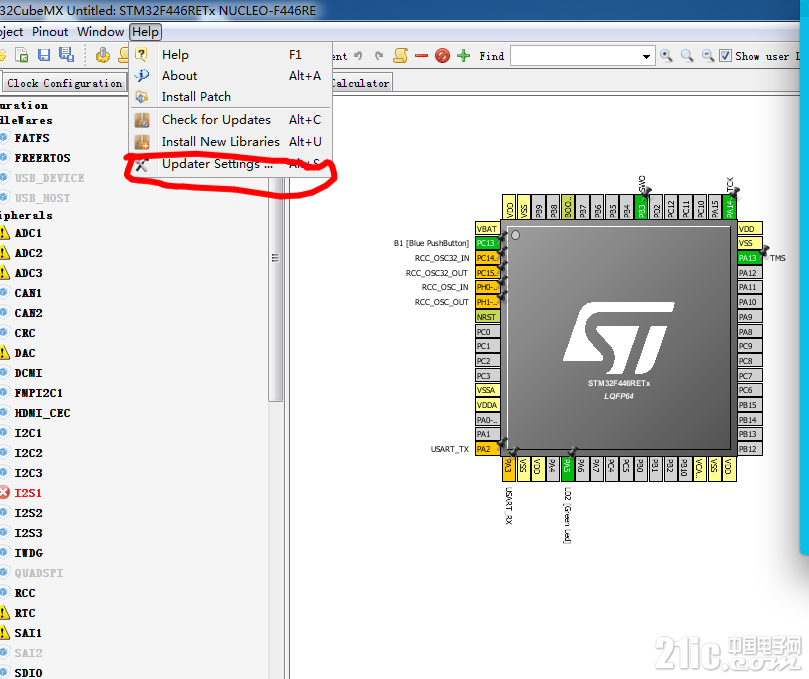This screenshot has width=809, height=679.
Task: Click the icon beside Check for Updates
Action: tap(142, 120)
